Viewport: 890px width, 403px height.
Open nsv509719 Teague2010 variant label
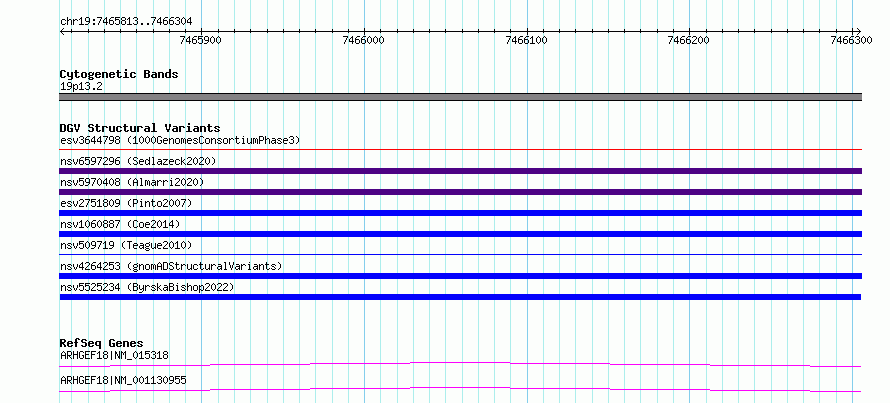[126, 245]
